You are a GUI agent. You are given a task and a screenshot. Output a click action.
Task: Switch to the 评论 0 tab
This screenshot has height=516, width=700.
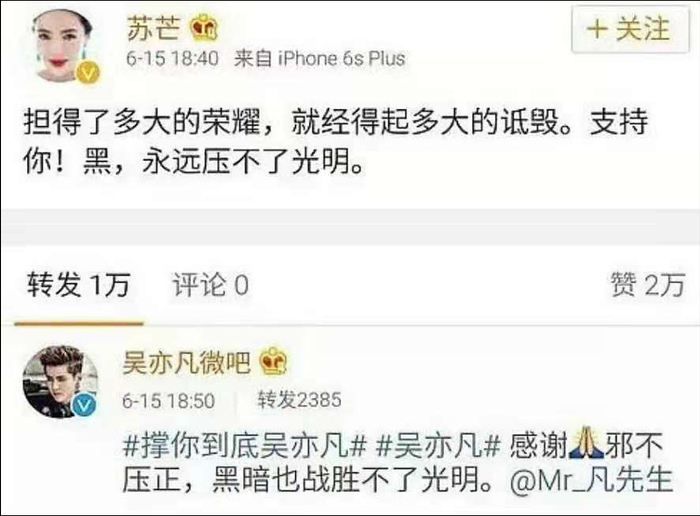pyautogui.click(x=211, y=284)
